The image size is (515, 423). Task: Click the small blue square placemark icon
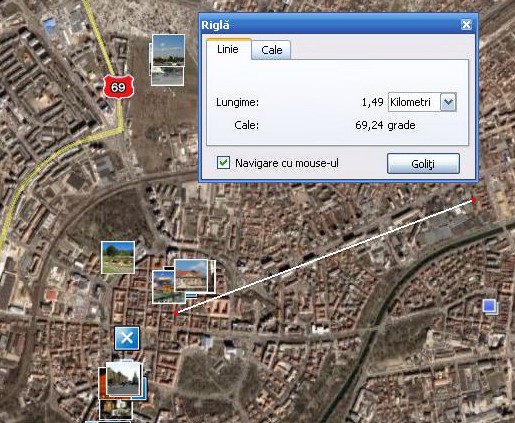[x=489, y=306]
